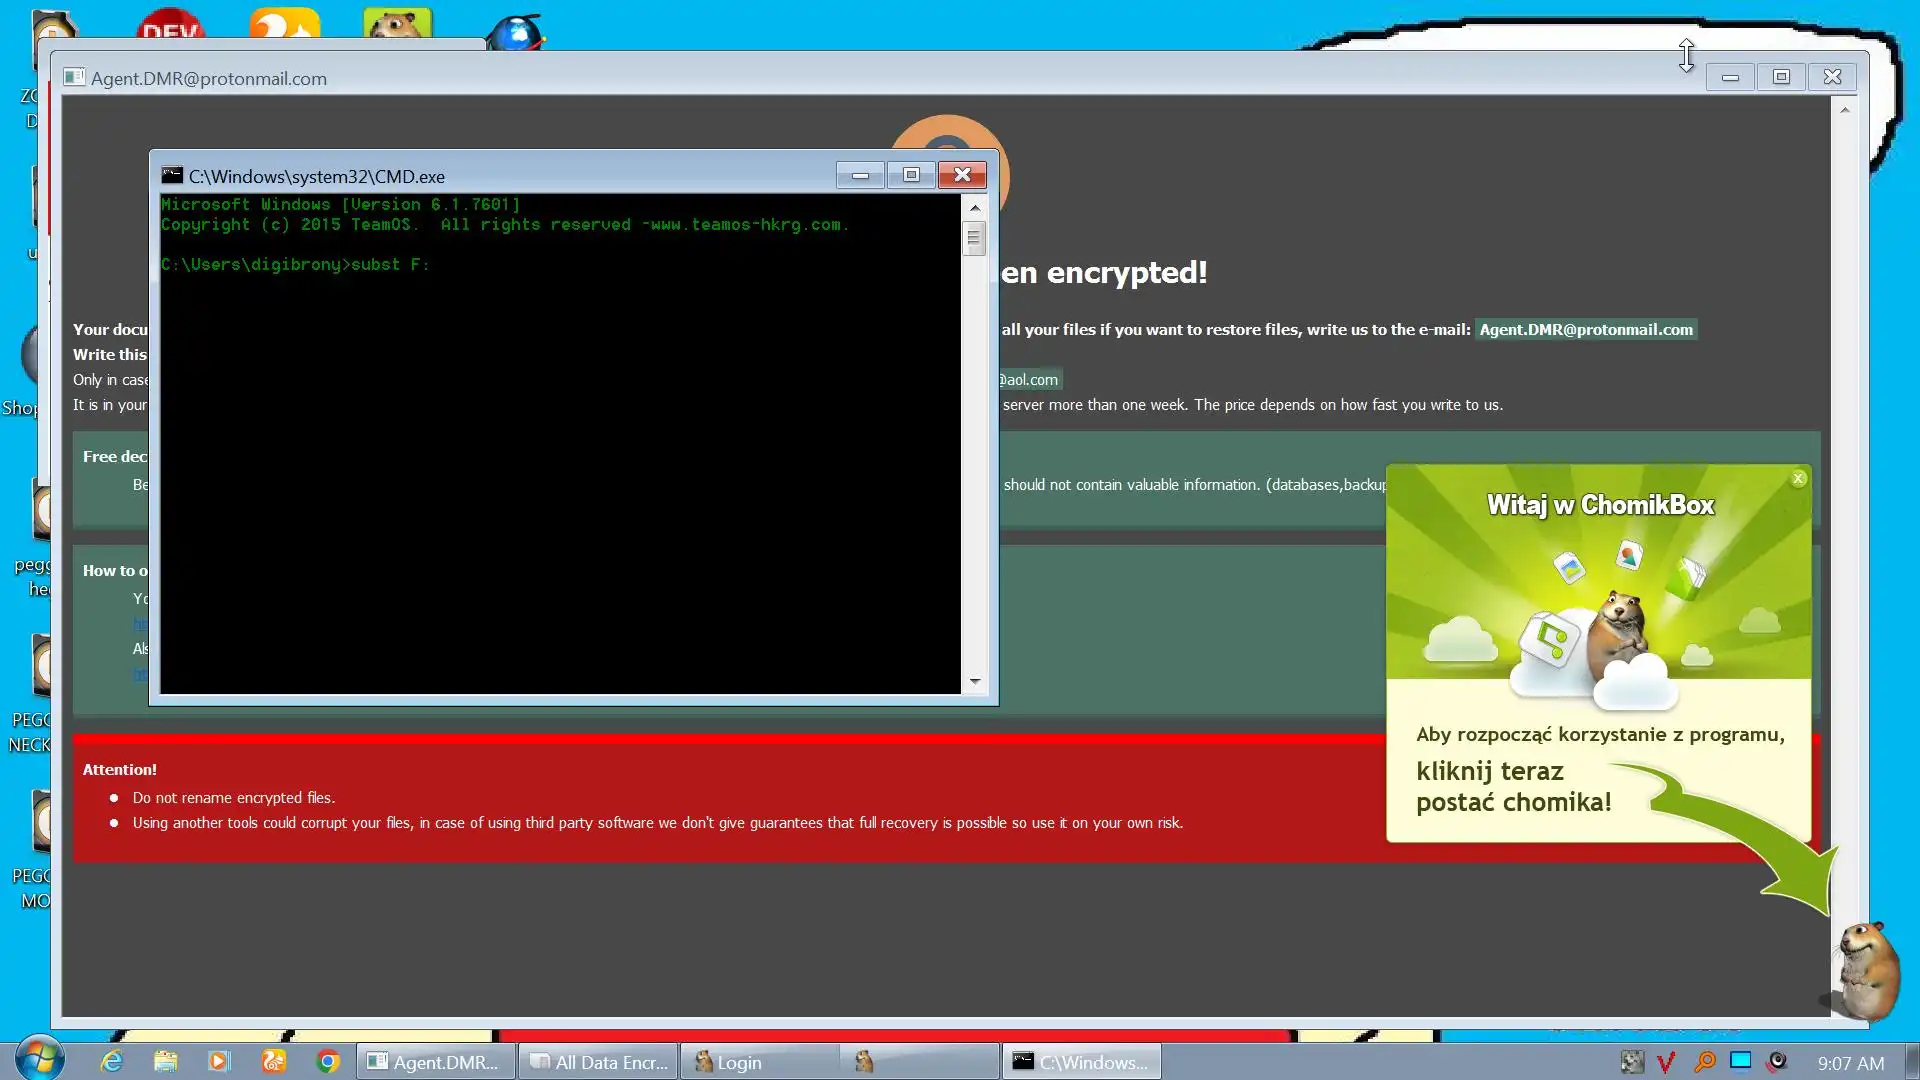Open Windows Media Player taskbar icon
The width and height of the screenshot is (1920, 1080).
coord(219,1062)
